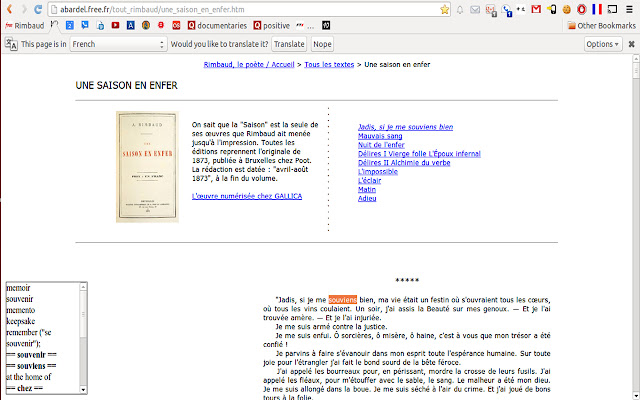Image resolution: width=640 pixels, height=400 pixels.
Task: Open the black square bookmark icon
Action: (326, 26)
